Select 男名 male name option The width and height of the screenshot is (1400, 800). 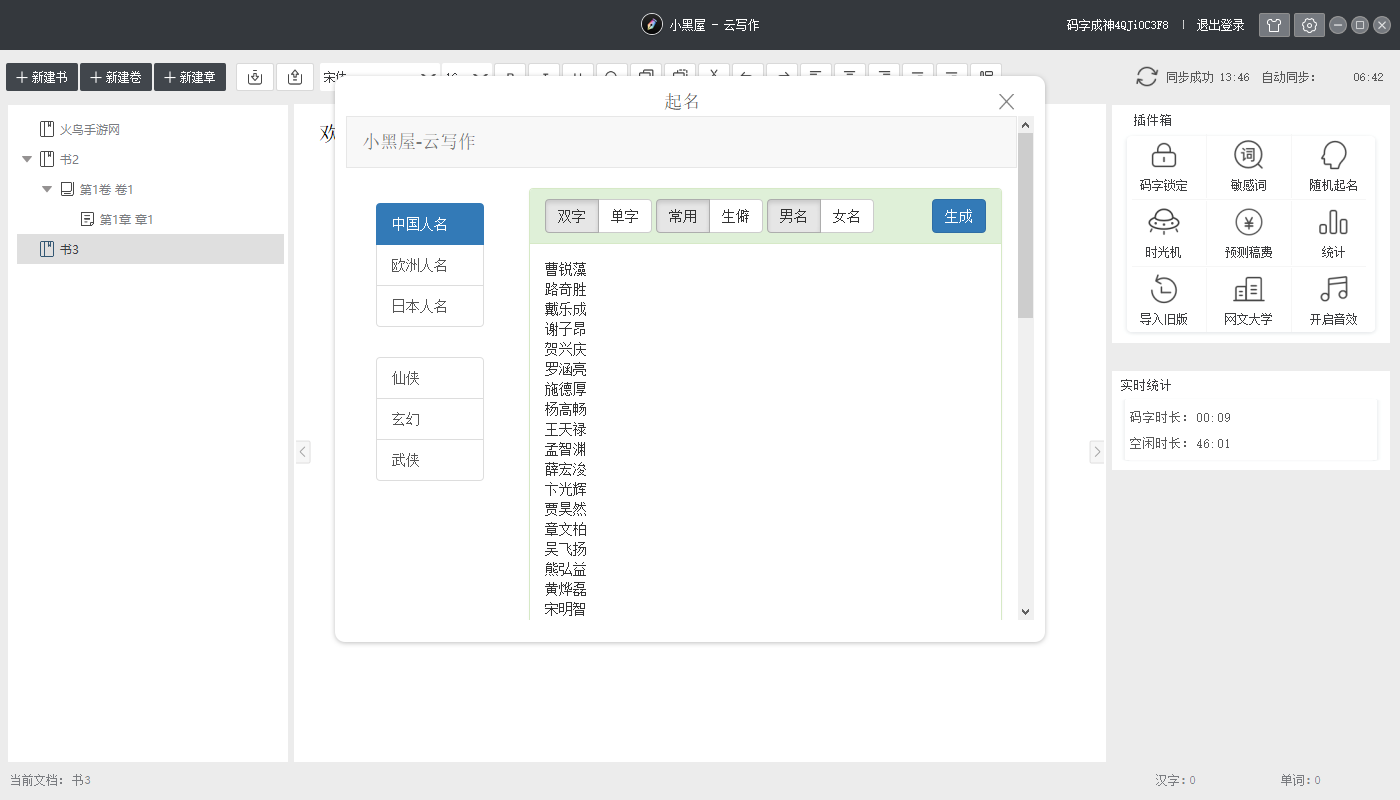[x=794, y=216]
